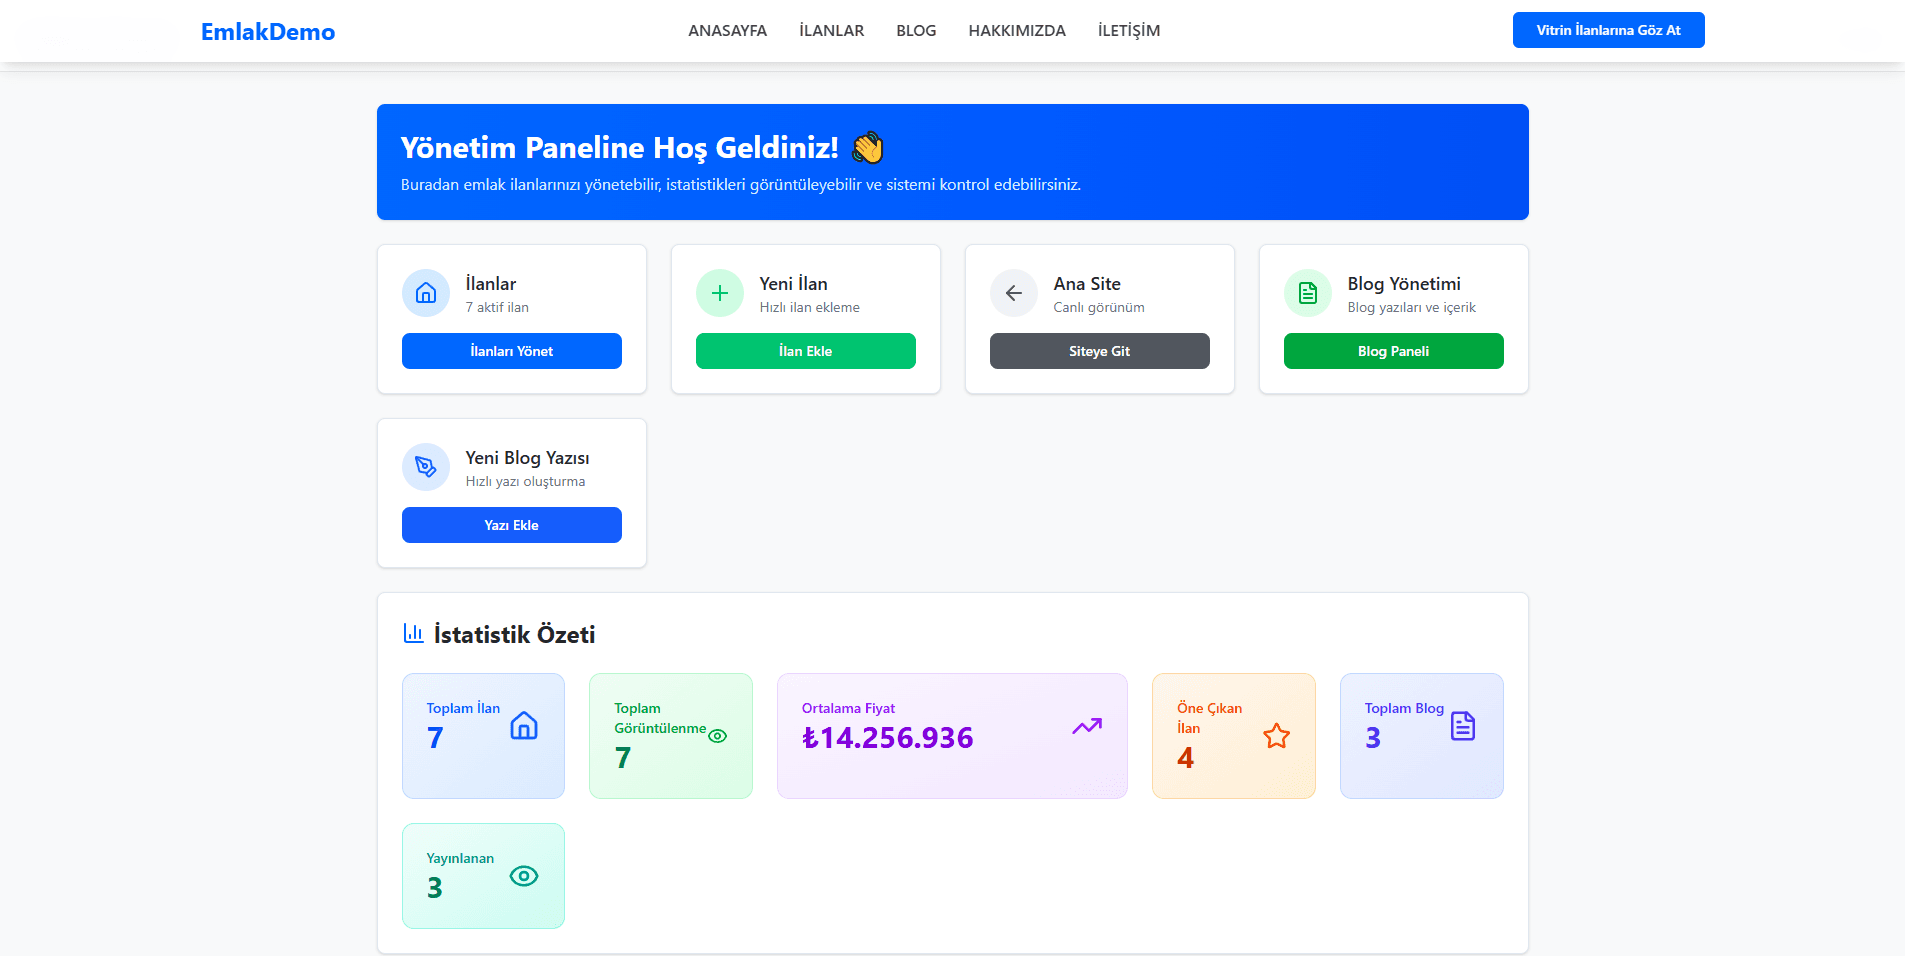Click the trending arrow icon in Ortalama Fiyat
Image resolution: width=1905 pixels, height=956 pixels.
point(1087,726)
